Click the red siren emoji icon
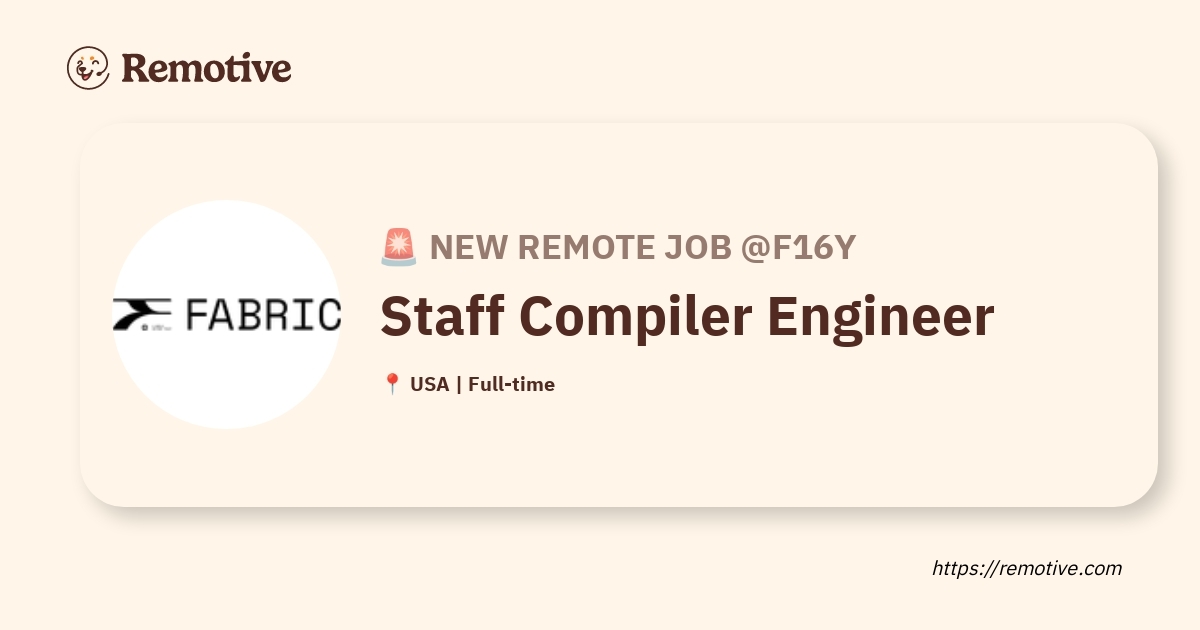 [x=399, y=247]
